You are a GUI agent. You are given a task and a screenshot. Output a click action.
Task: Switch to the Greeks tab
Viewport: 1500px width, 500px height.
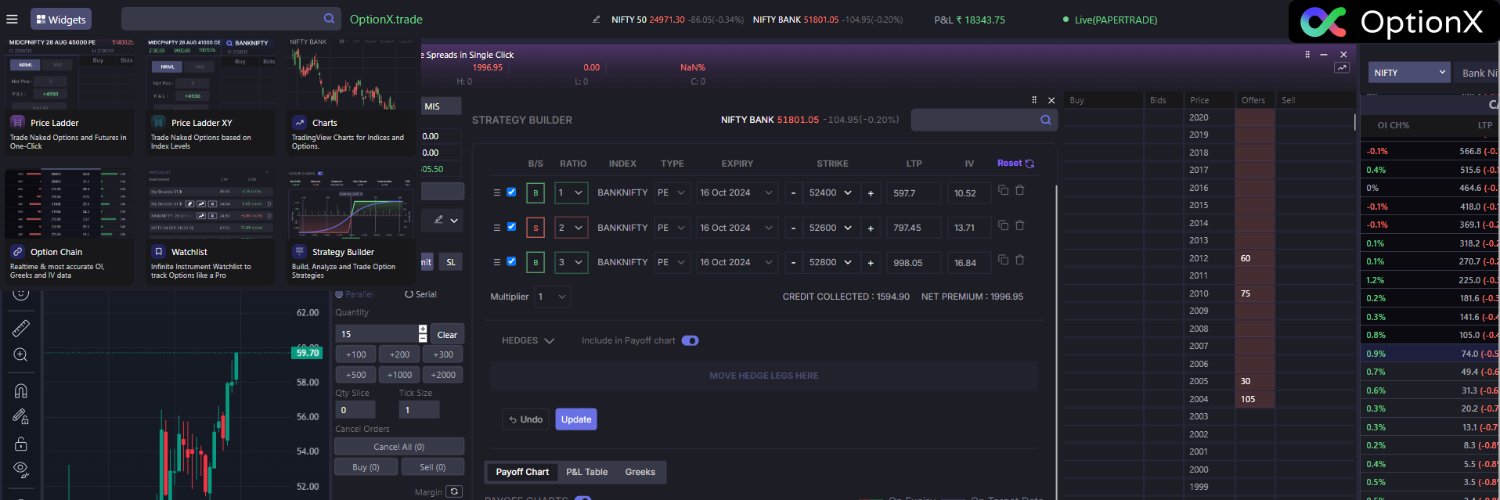pyautogui.click(x=641, y=472)
